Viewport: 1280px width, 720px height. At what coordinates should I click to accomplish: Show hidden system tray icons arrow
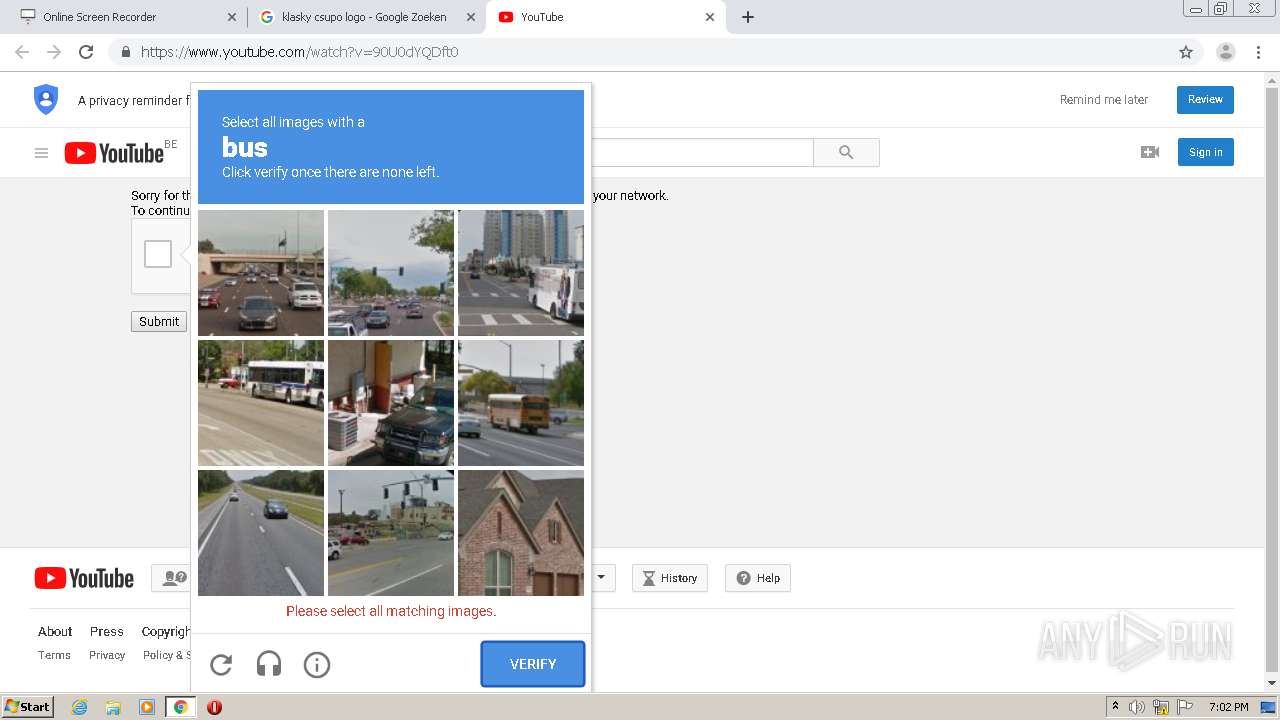[1116, 707]
